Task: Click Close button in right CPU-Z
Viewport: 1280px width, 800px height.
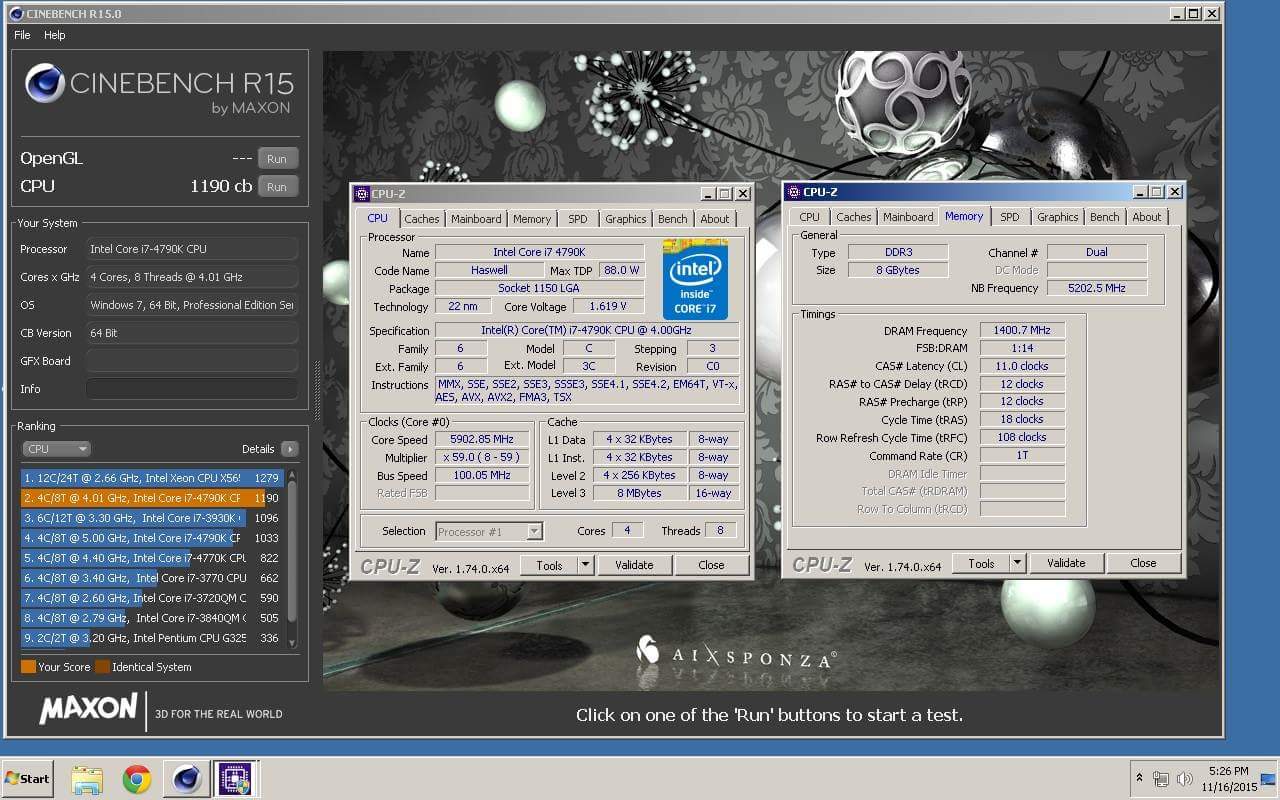Action: pyautogui.click(x=1143, y=563)
